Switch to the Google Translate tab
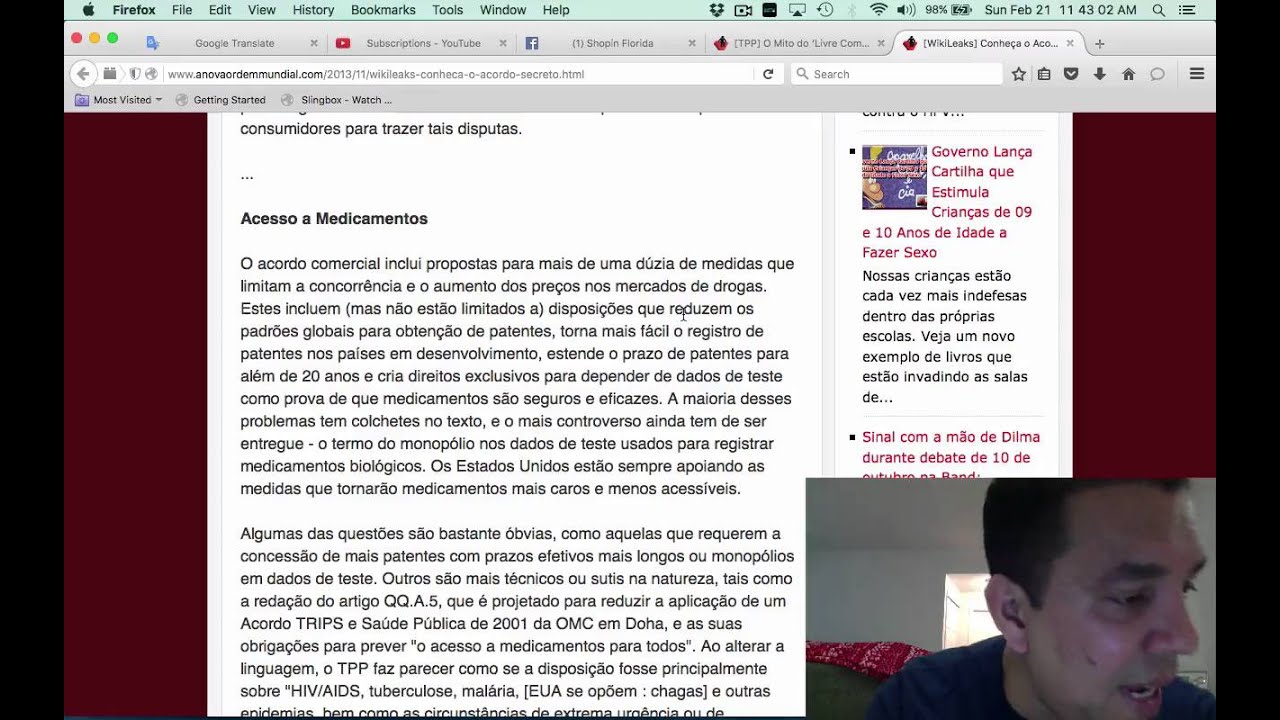The width and height of the screenshot is (1280, 720). click(232, 43)
